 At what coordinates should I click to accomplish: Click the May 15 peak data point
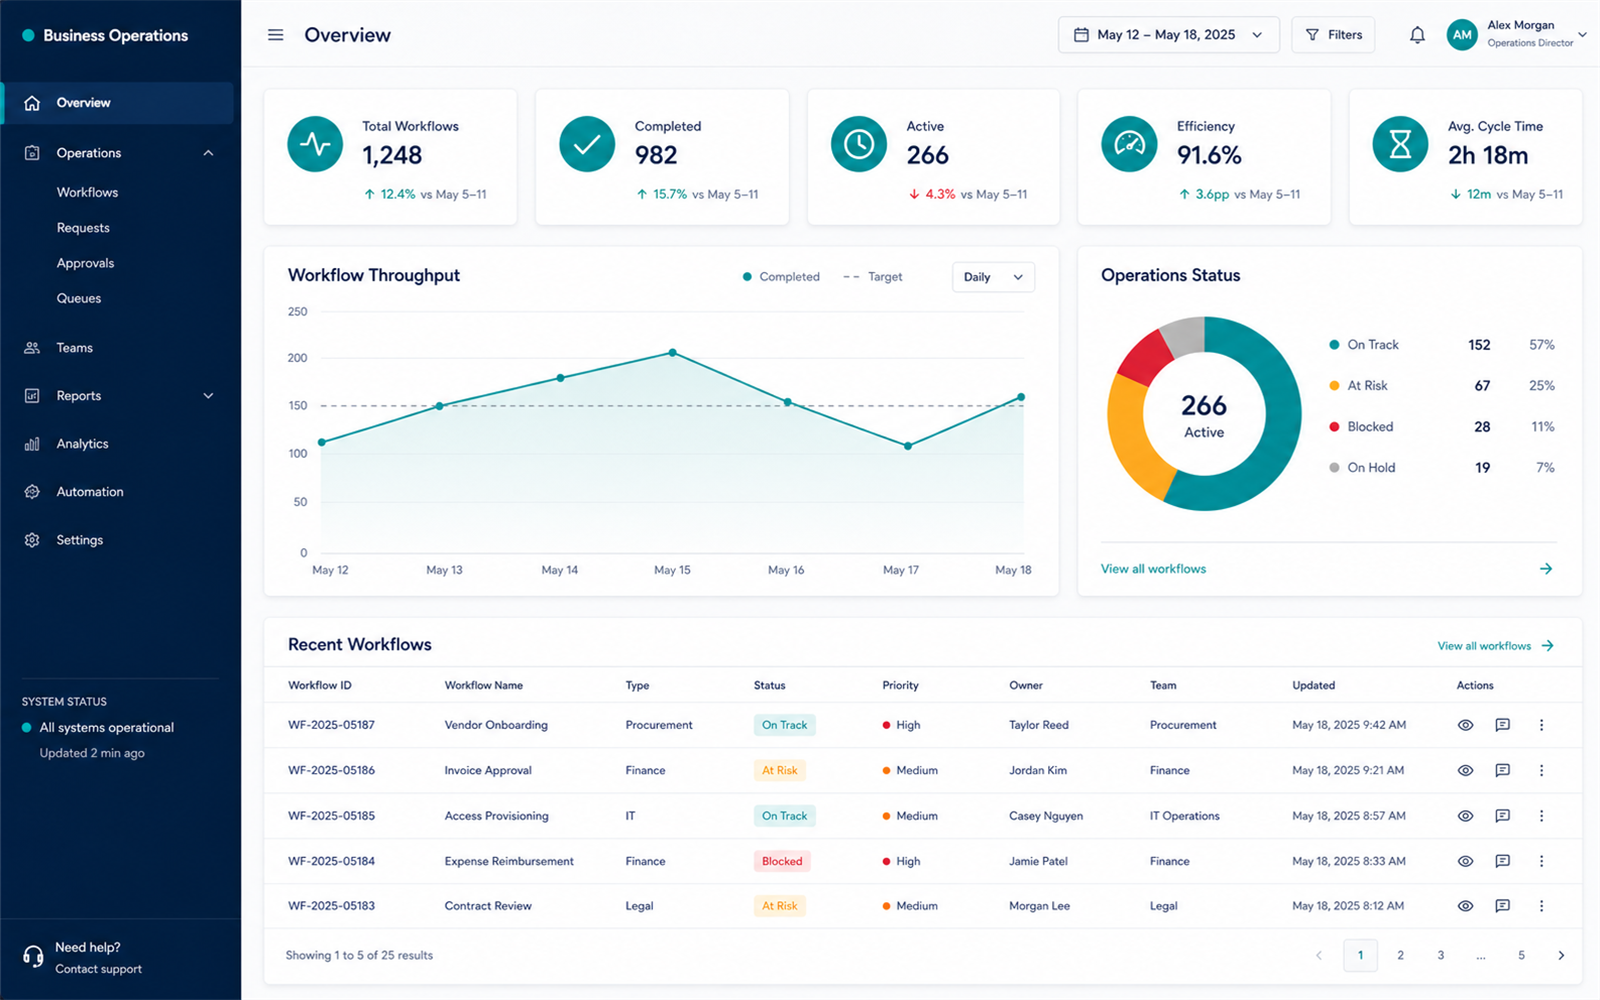(672, 353)
